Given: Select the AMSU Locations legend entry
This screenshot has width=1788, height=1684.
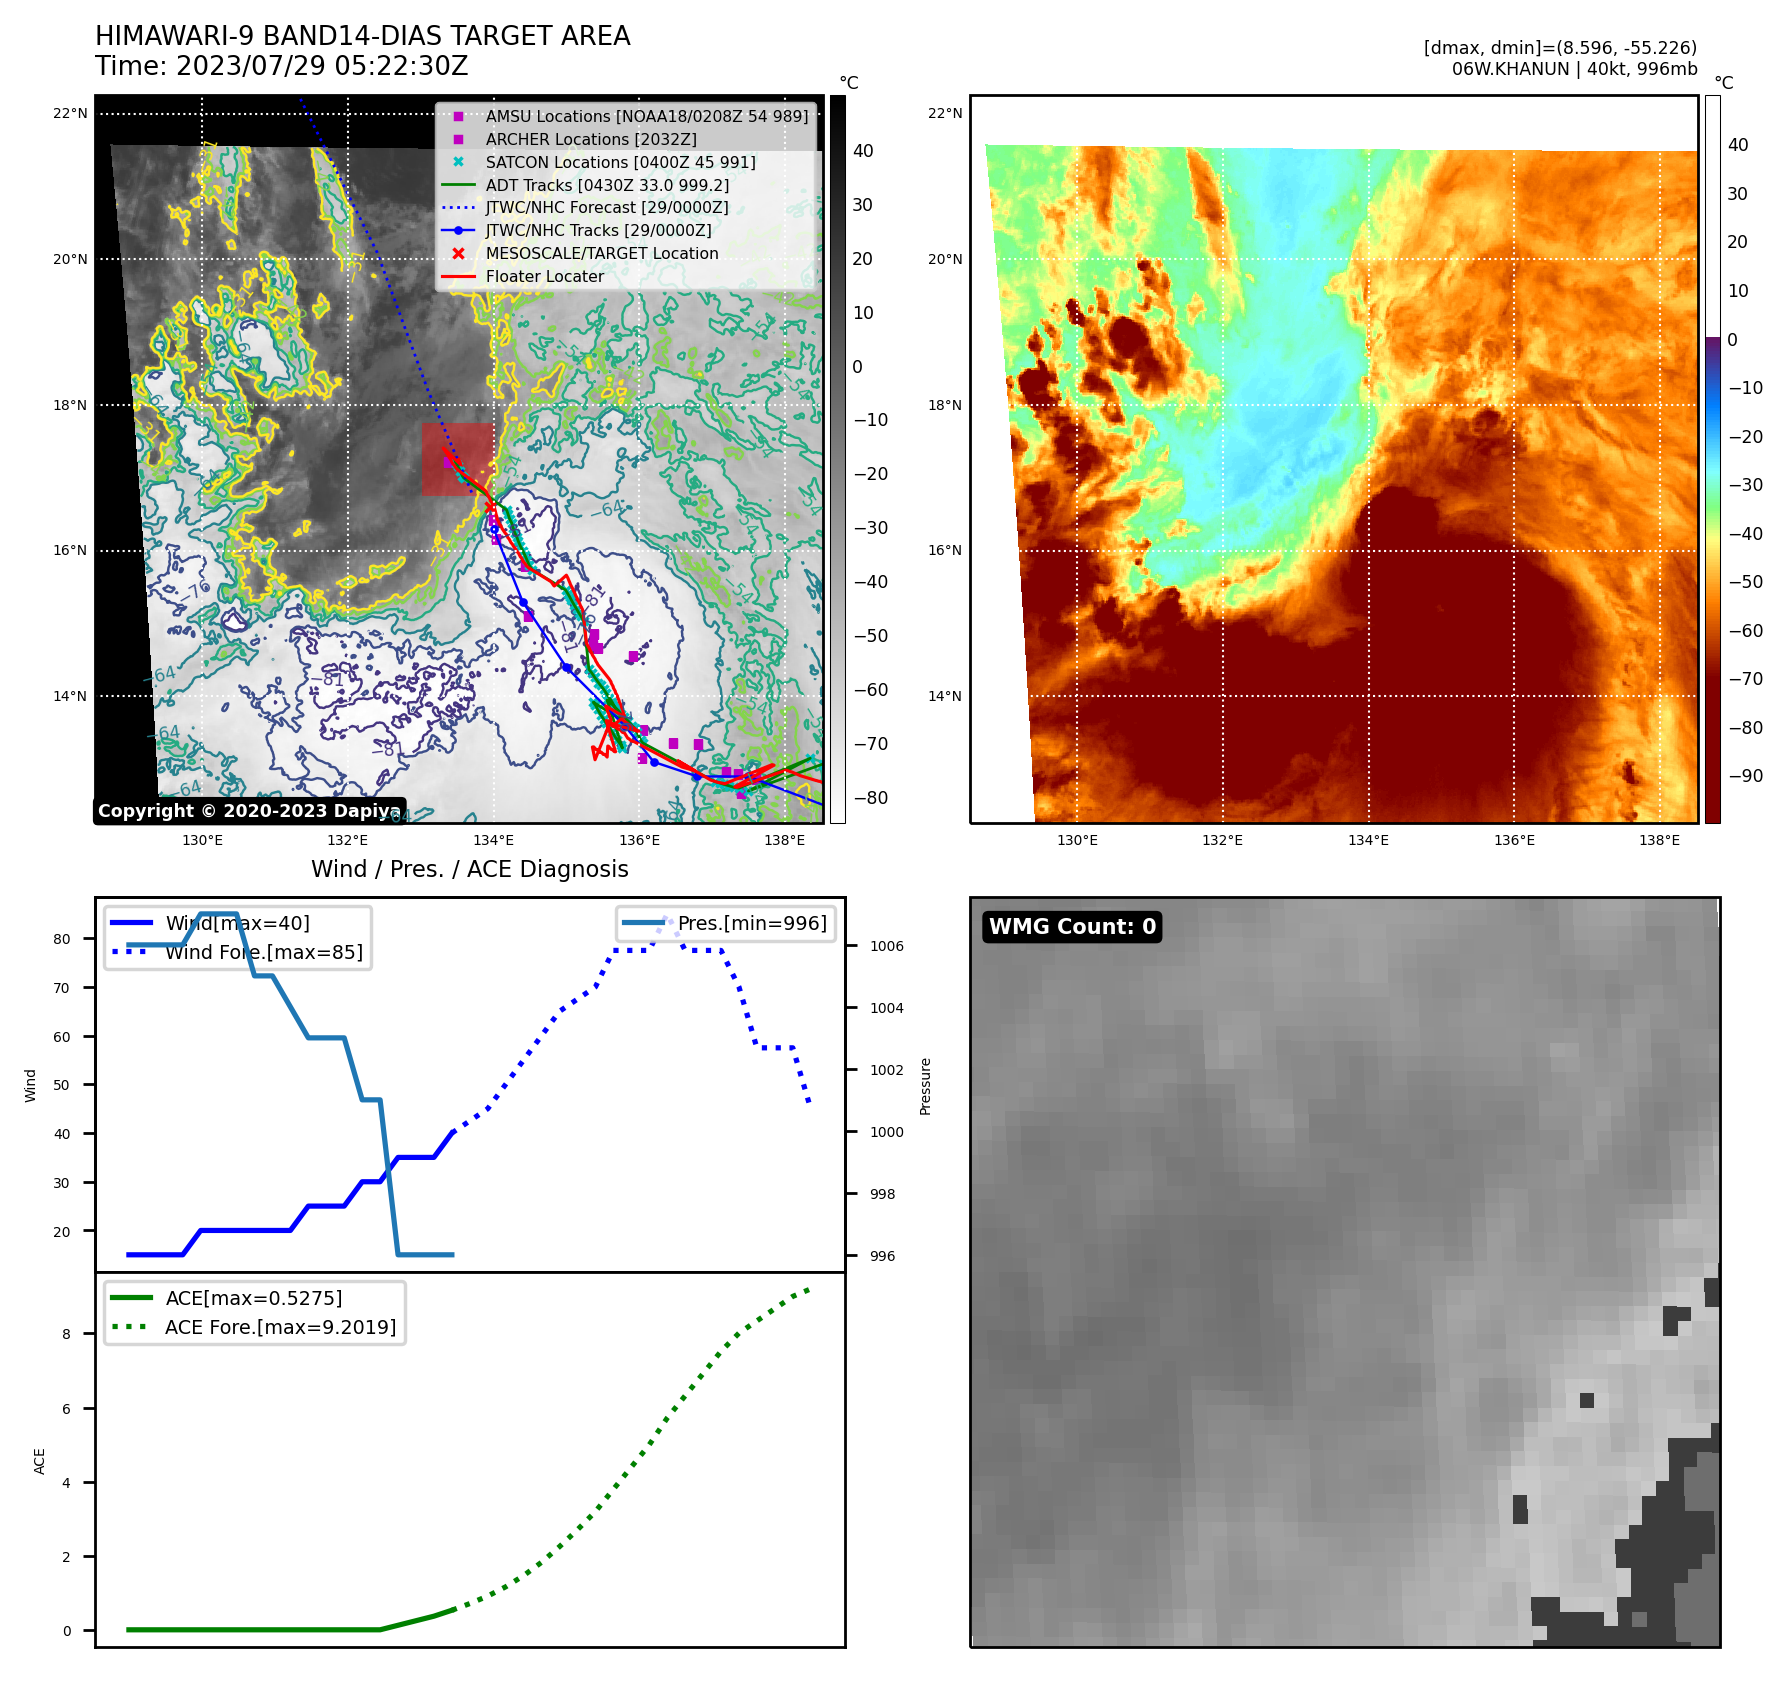Looking at the screenshot, I should (647, 117).
